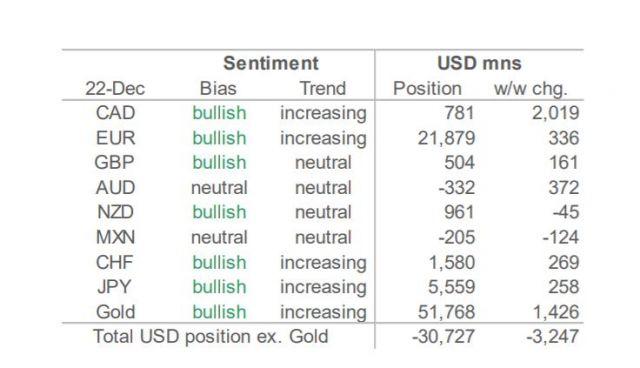Screen dimensions: 640x368
Task: Select CHF position value 1,580
Action: [x=452, y=263]
